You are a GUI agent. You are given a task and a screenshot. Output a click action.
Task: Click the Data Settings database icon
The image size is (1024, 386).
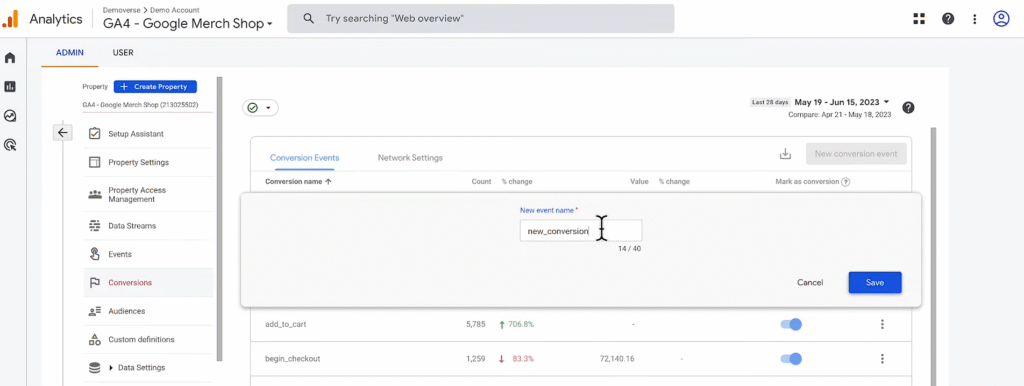95,368
